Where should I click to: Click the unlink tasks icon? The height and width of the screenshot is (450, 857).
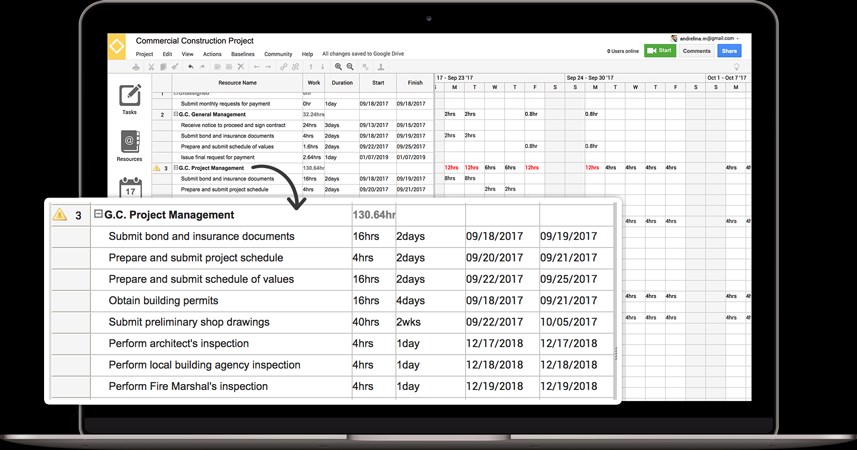point(295,67)
